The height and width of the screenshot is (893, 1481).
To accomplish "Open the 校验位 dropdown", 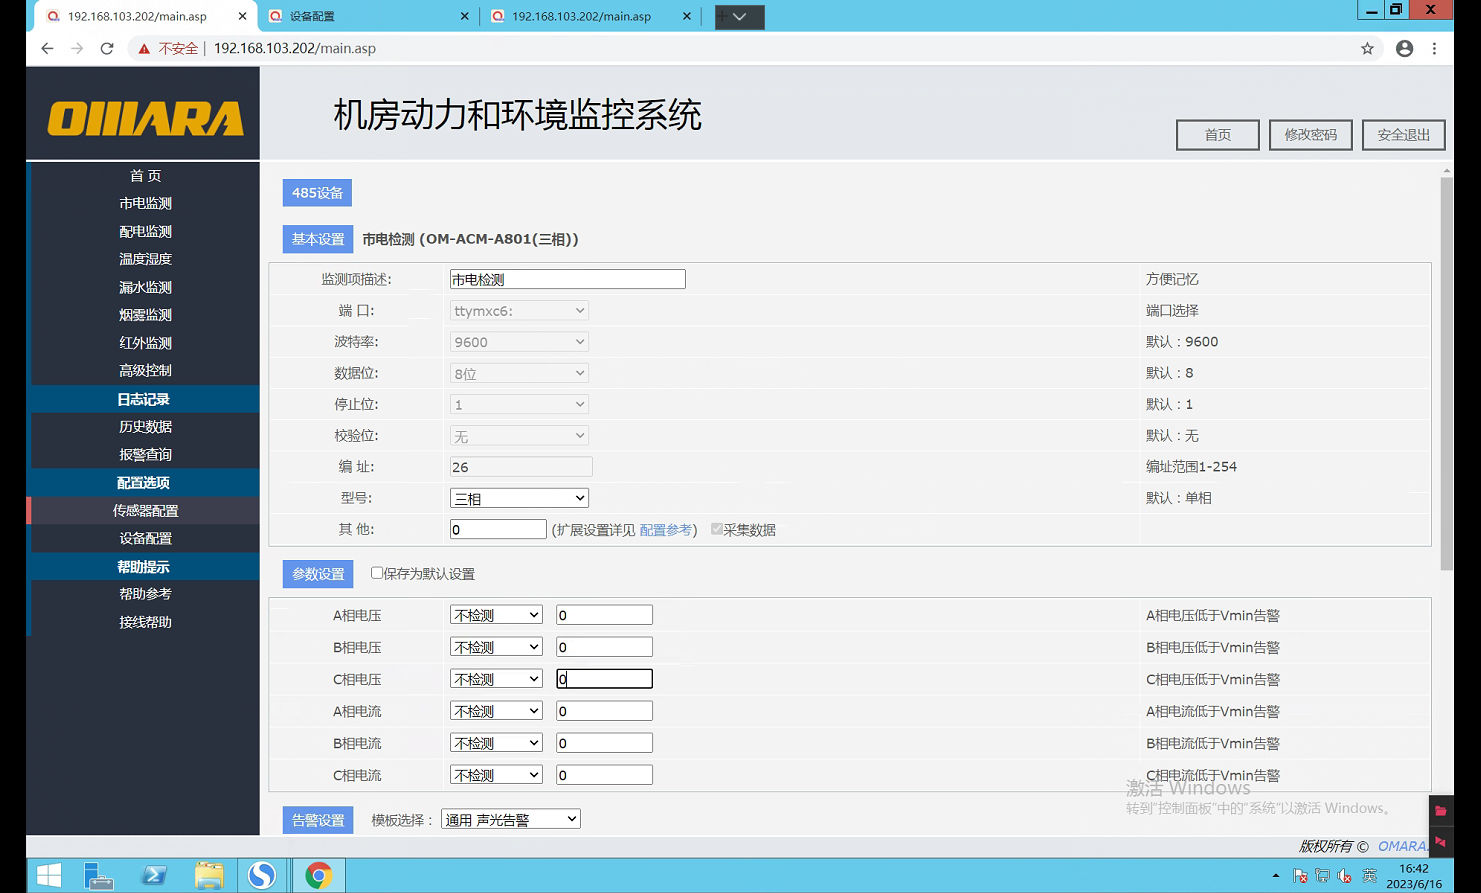I will (519, 436).
